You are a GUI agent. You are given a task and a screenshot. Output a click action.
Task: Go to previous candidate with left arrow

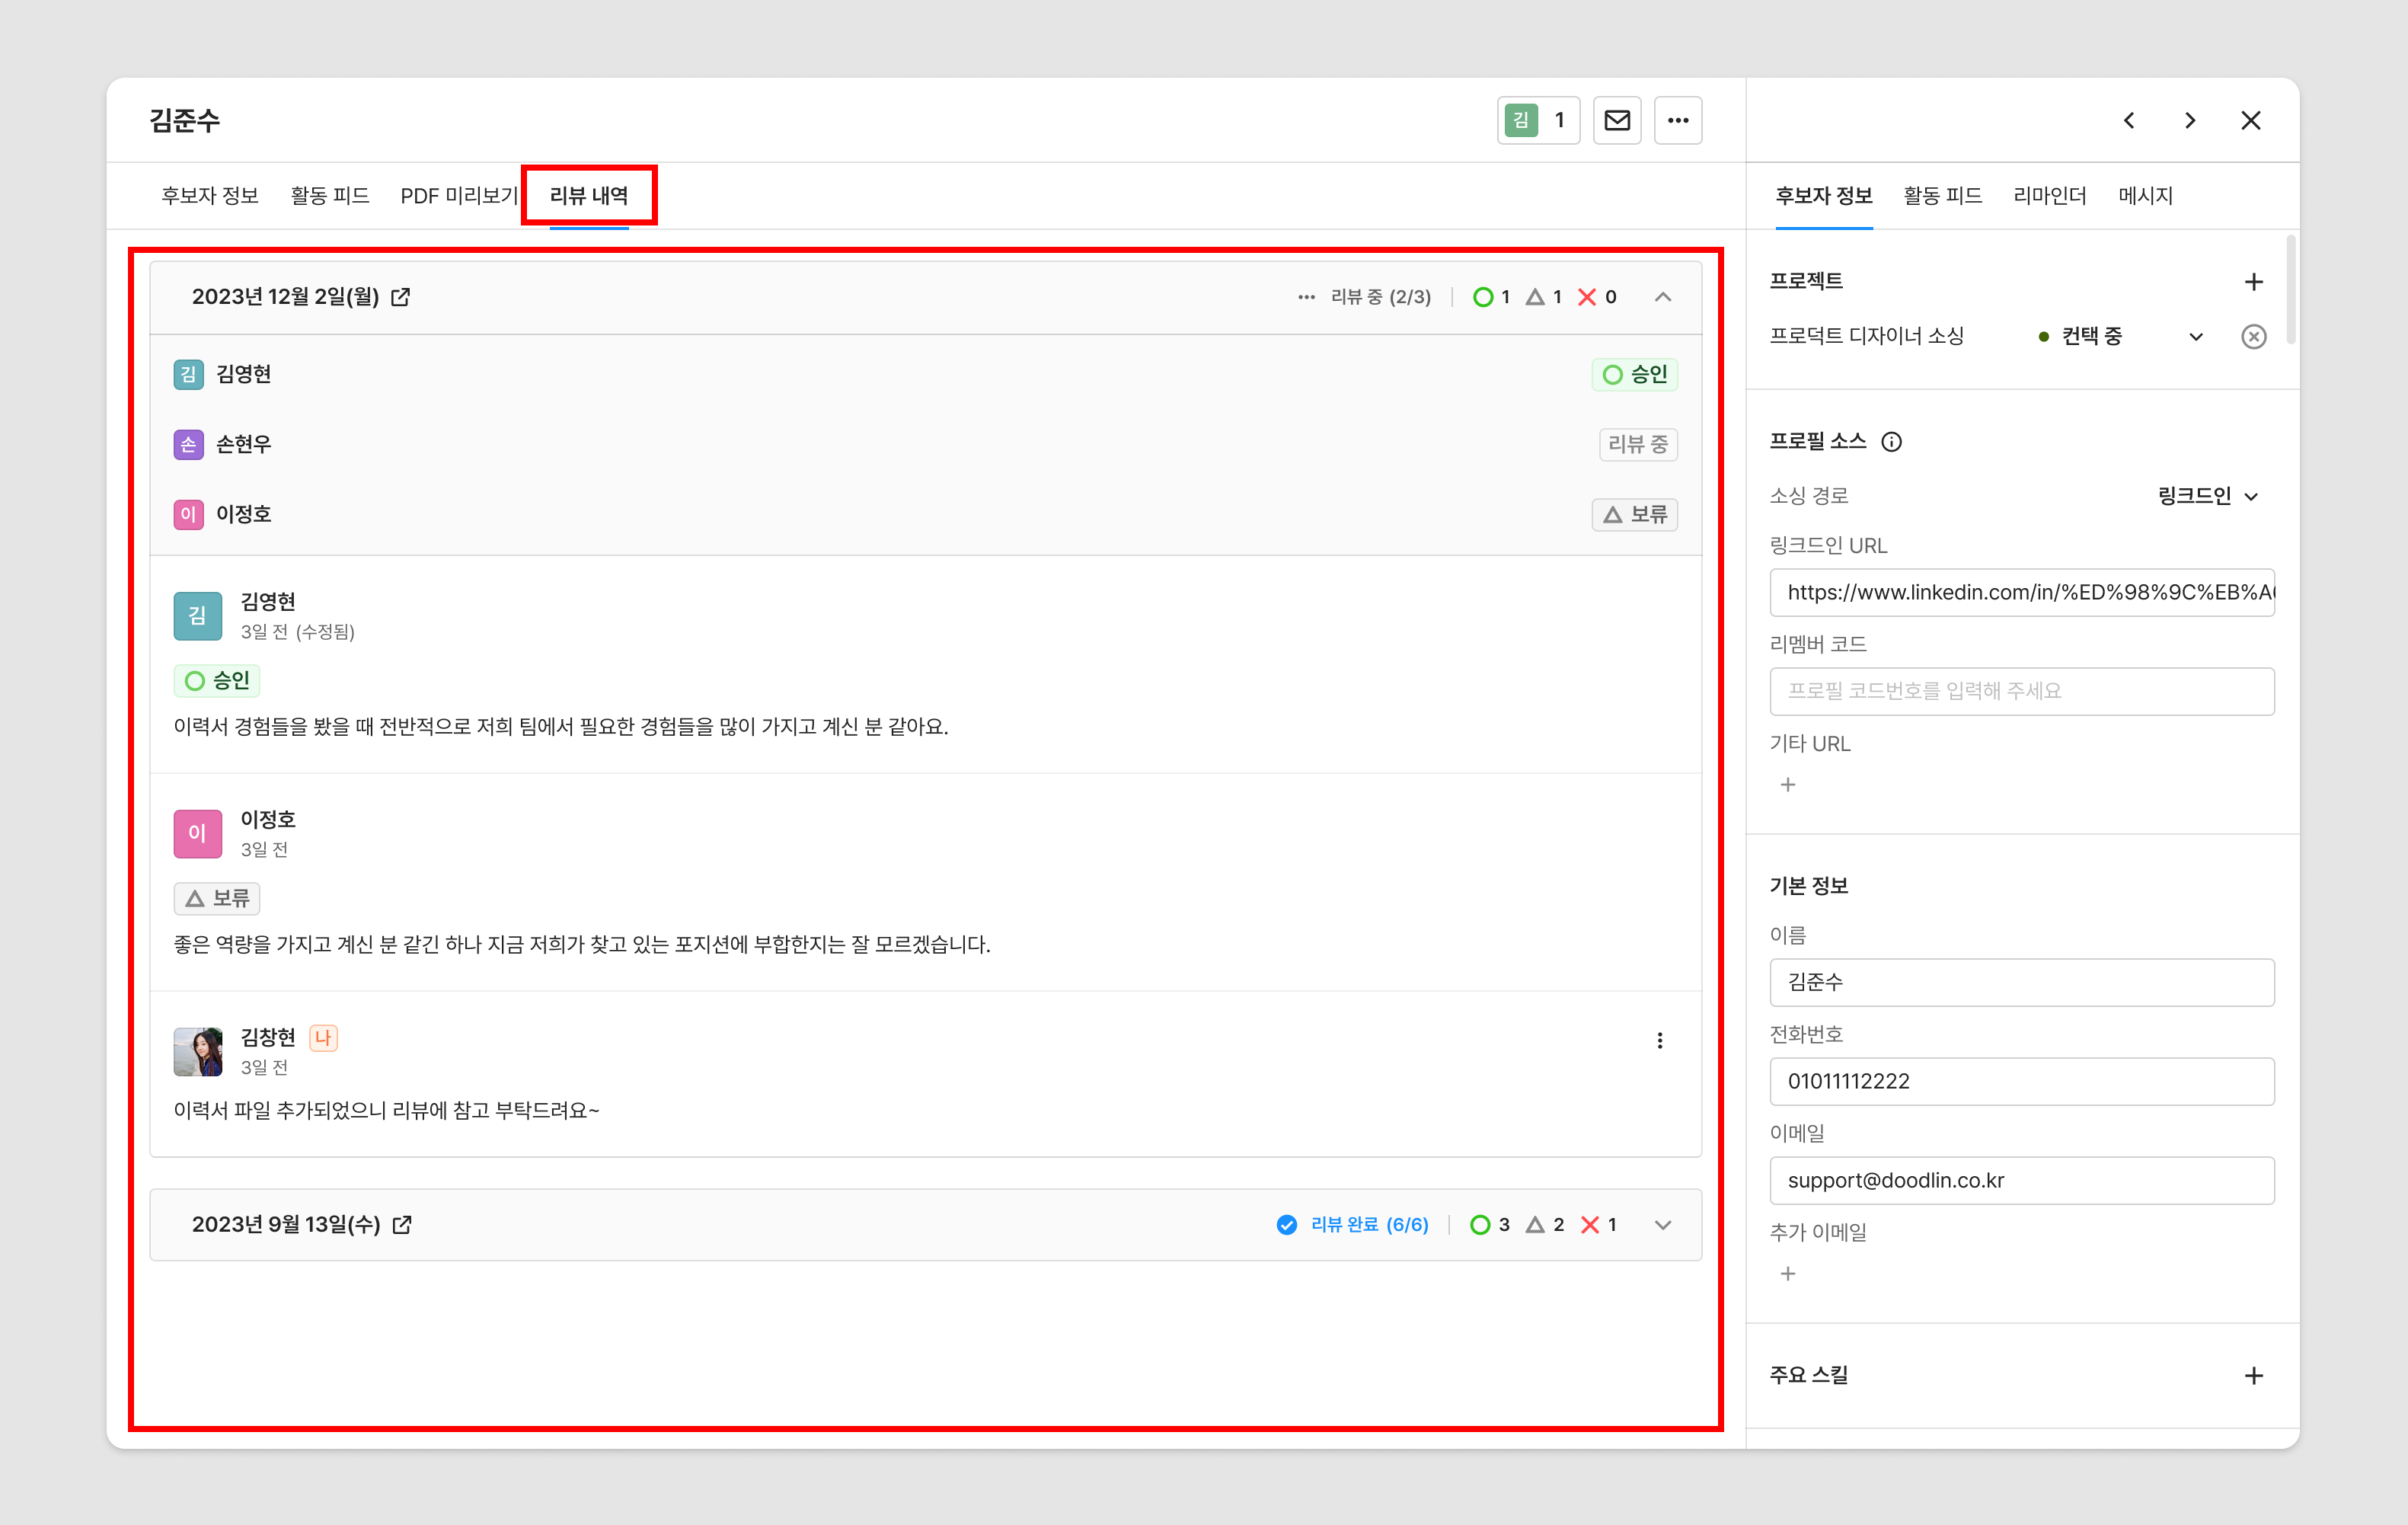tap(2129, 121)
